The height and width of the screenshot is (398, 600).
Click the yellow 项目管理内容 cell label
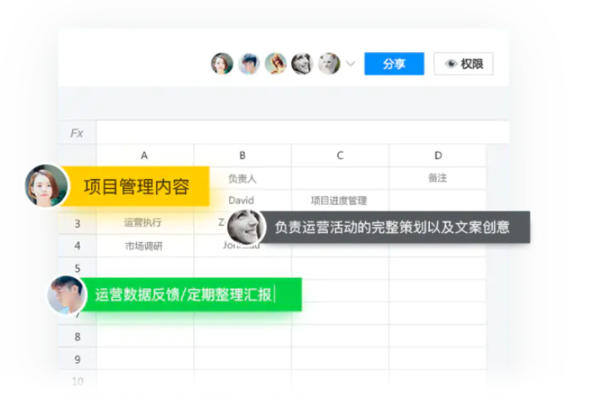click(136, 186)
